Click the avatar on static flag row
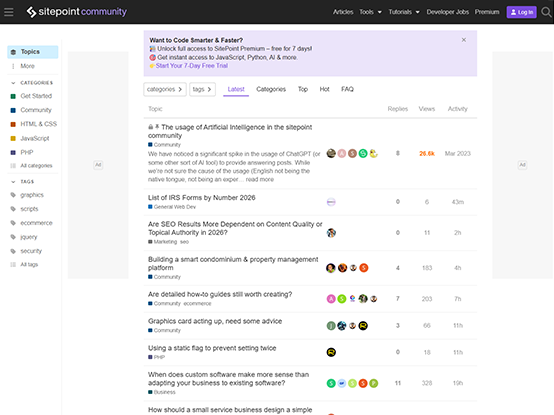Image resolution: width=554 pixels, height=415 pixels. (x=331, y=352)
